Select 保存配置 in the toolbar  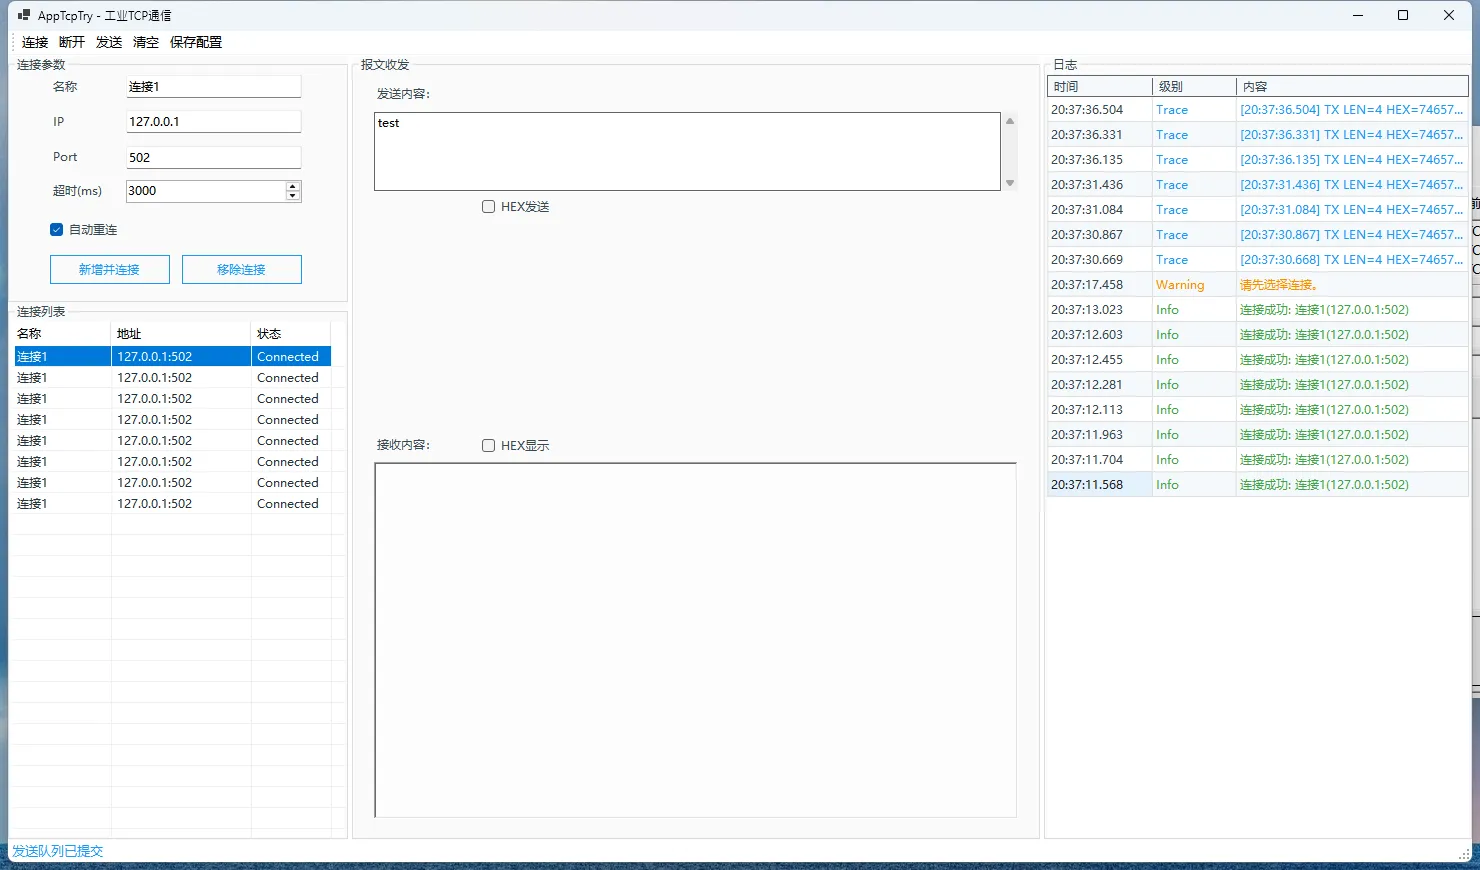click(196, 42)
